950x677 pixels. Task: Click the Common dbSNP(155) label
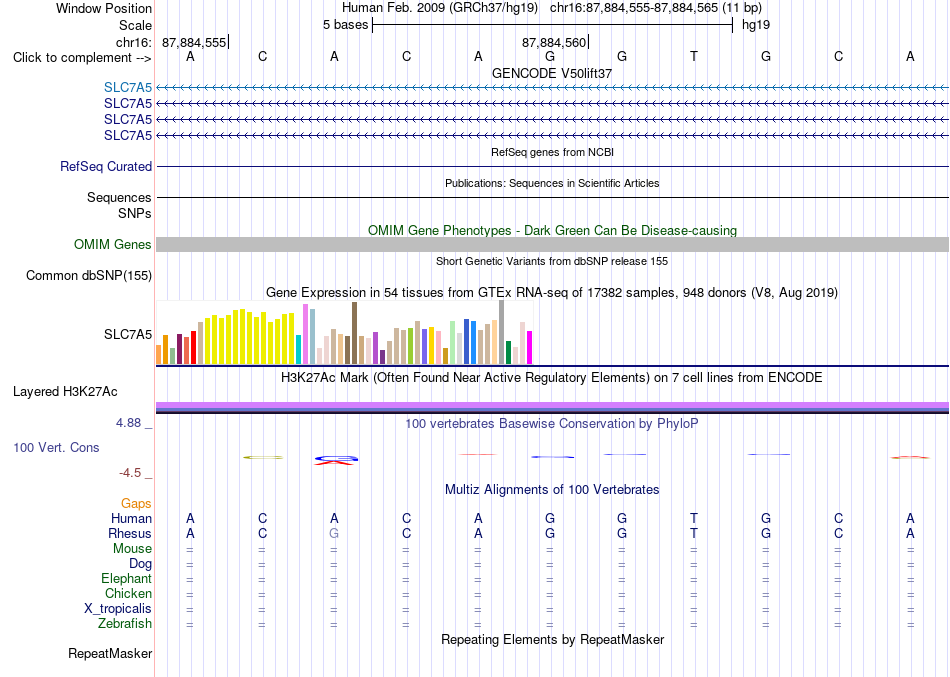89,275
